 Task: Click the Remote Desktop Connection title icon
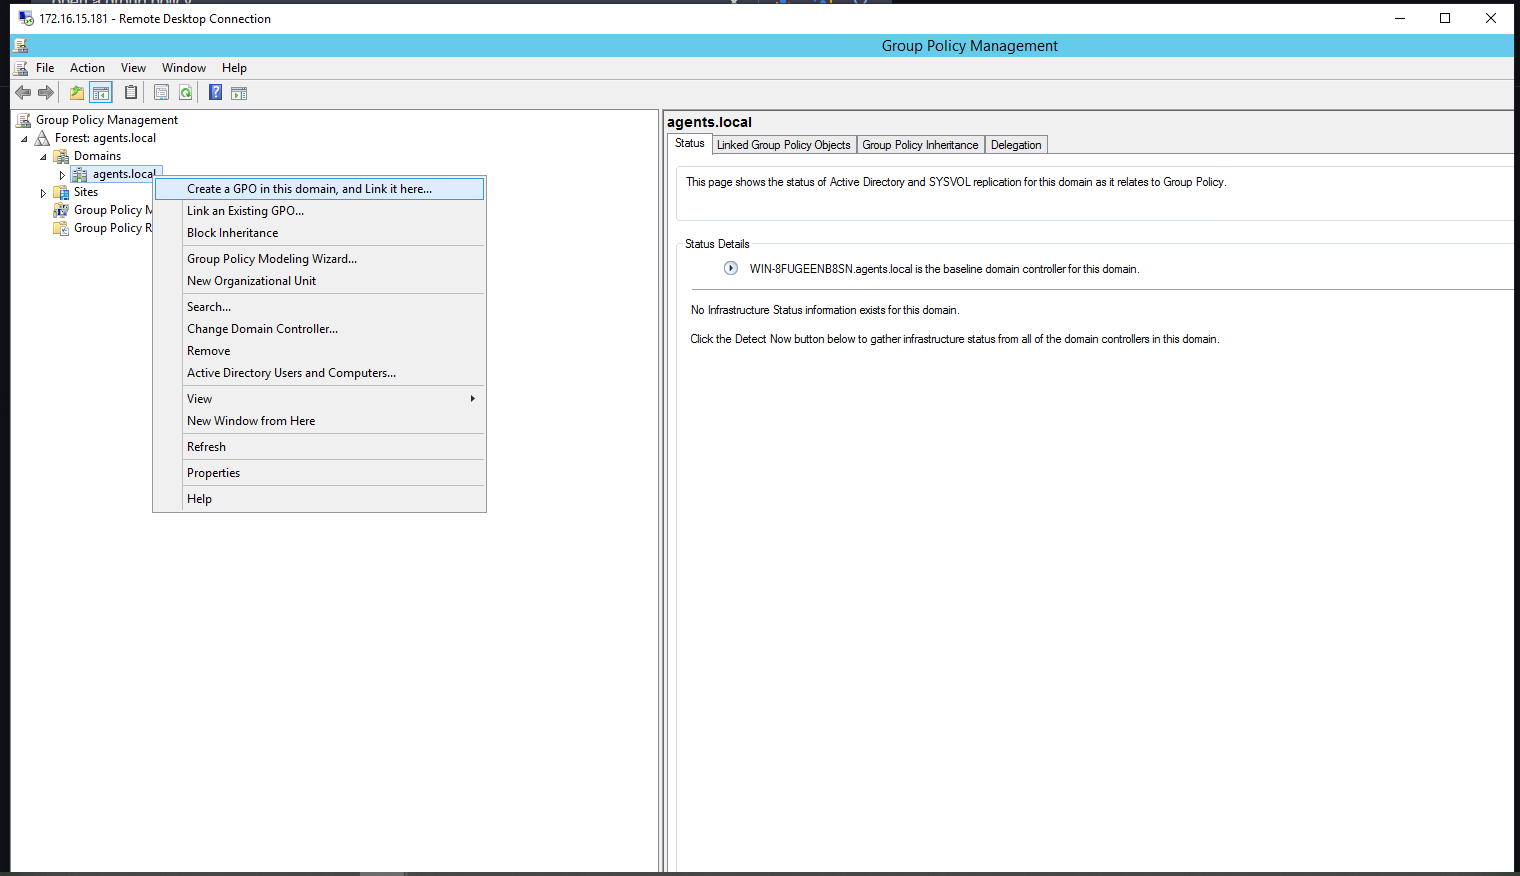tap(26, 18)
